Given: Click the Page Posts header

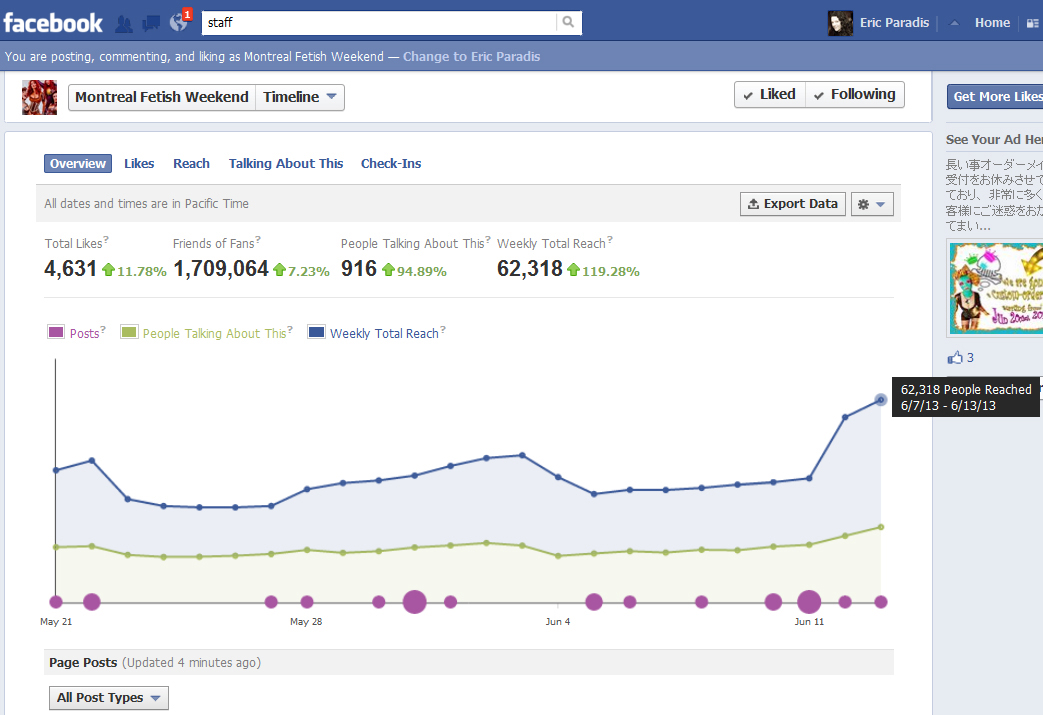Looking at the screenshot, I should [83, 662].
